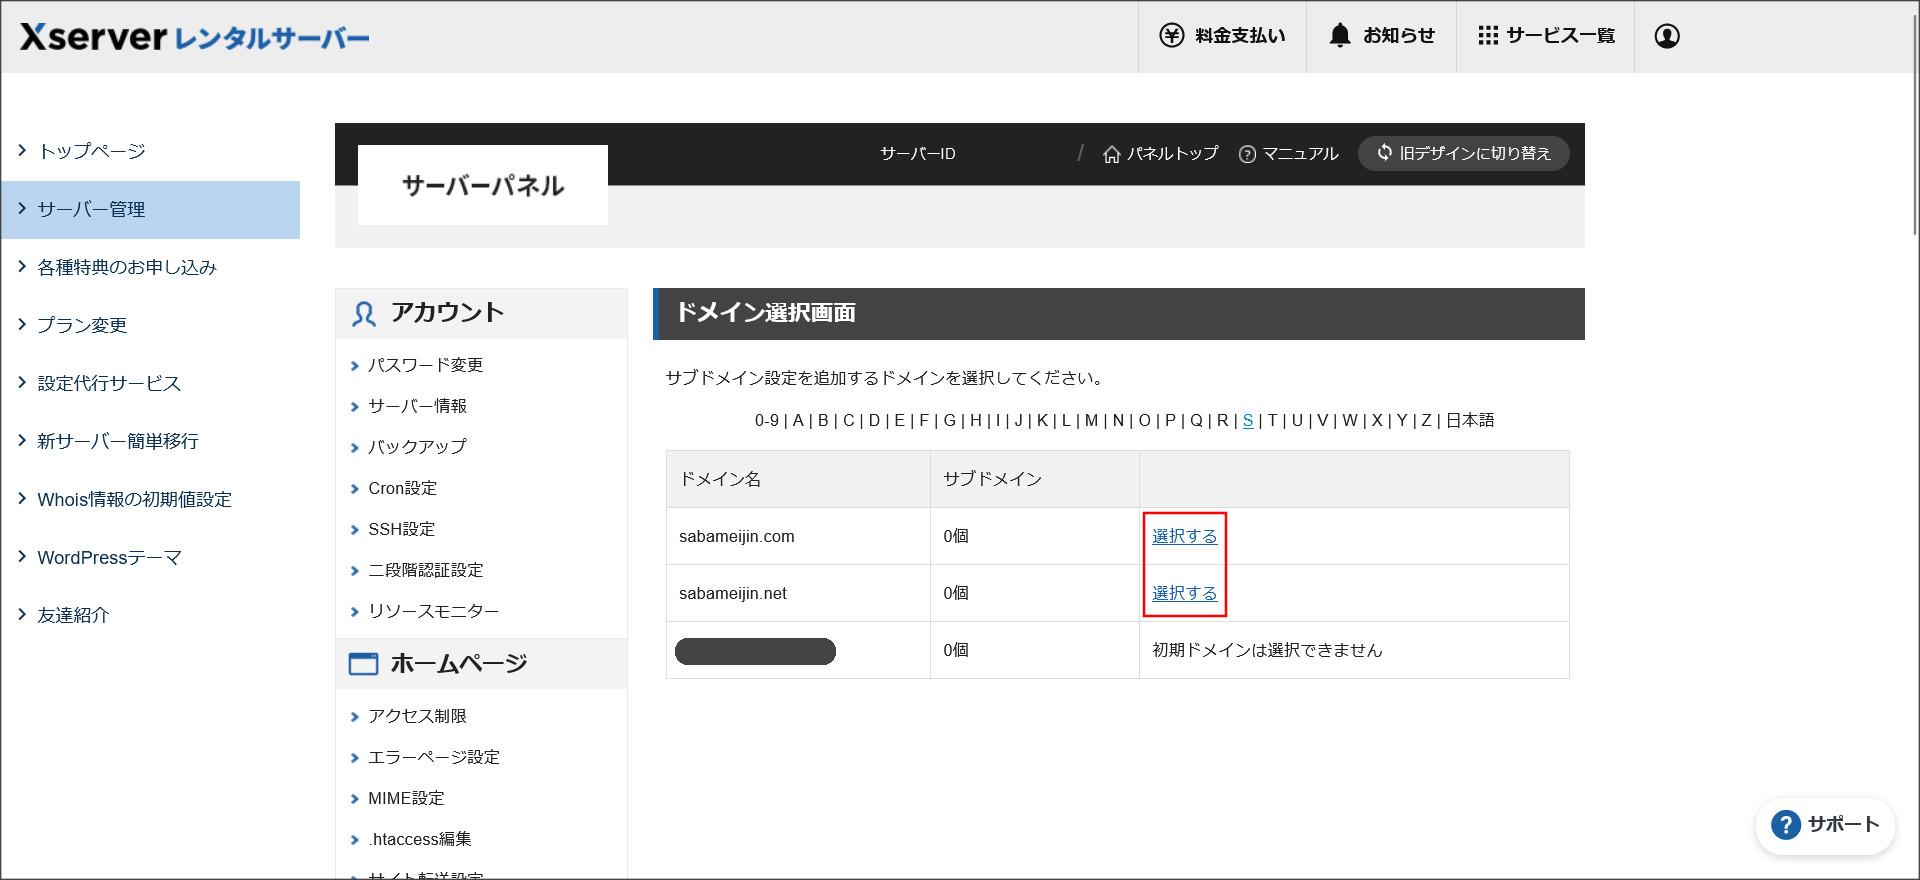The image size is (1920, 880).
Task: Open お知らせ notifications
Action: [1381, 36]
